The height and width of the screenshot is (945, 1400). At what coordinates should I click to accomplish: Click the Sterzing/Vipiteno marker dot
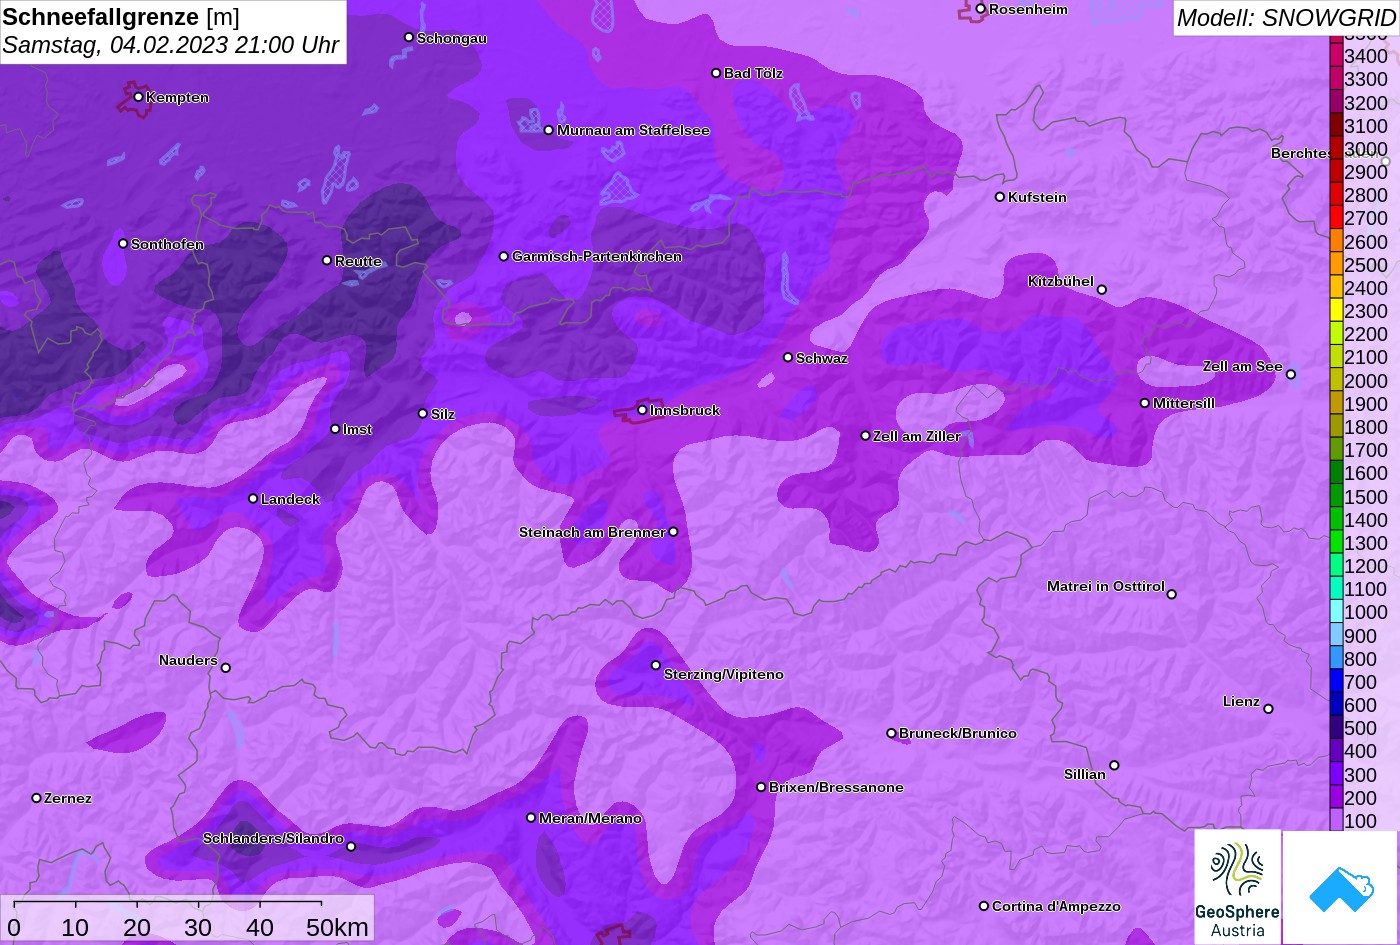coord(656,665)
